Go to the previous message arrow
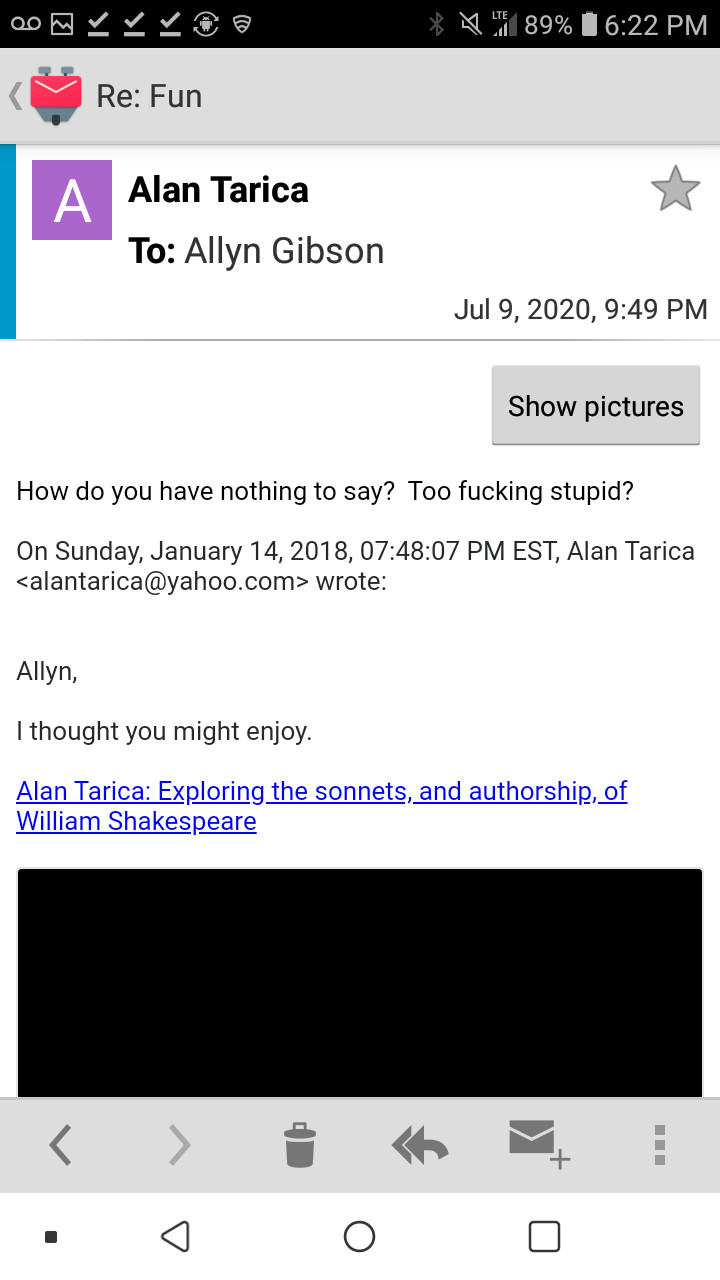This screenshot has width=720, height=1280. (61, 1144)
